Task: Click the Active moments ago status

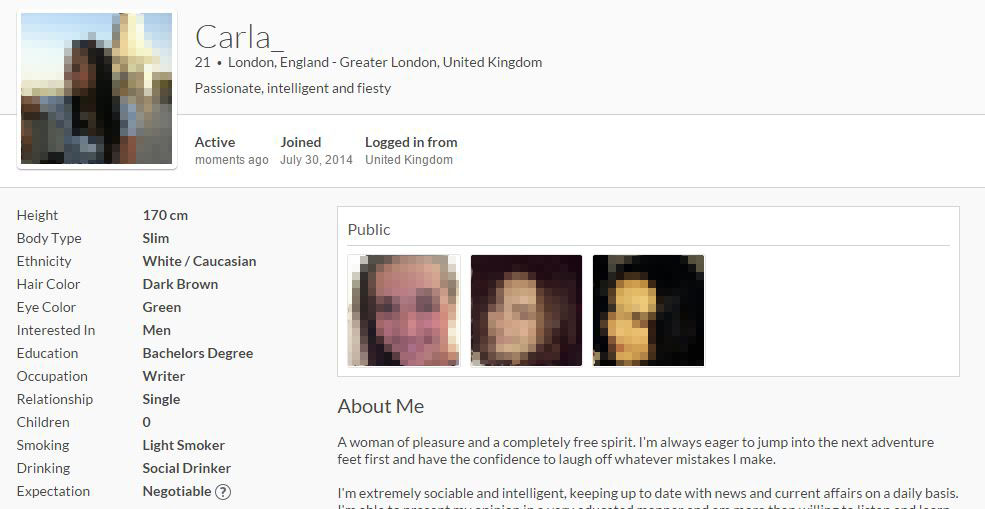Action: pos(231,151)
